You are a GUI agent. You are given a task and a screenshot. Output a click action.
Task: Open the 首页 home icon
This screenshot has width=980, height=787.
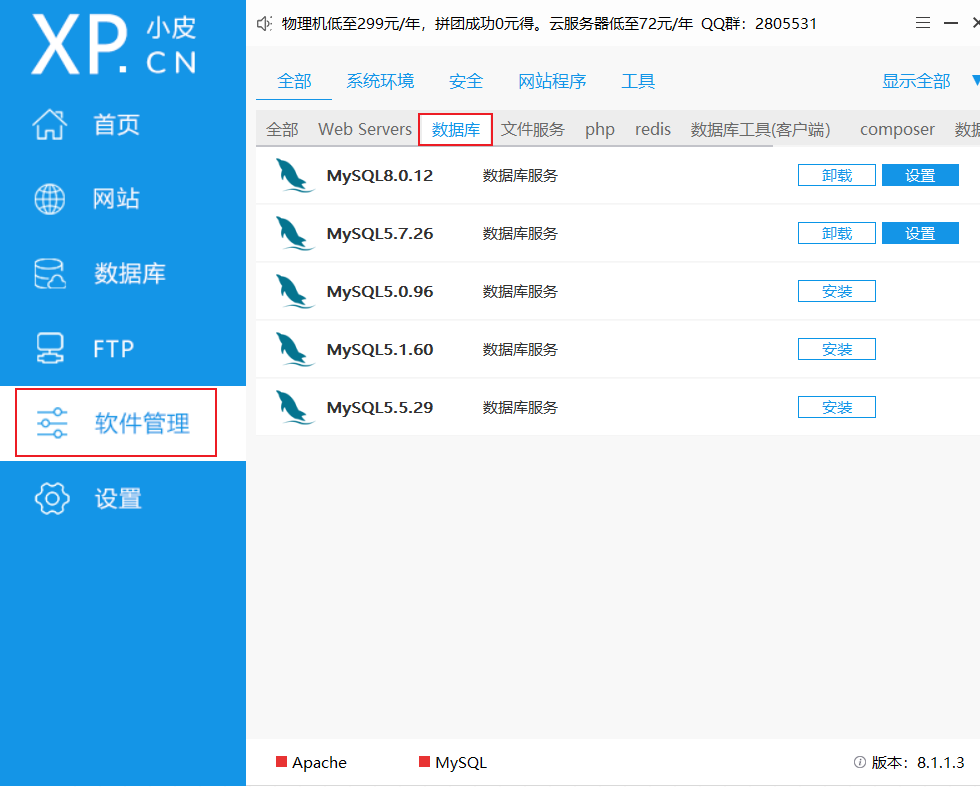(x=50, y=124)
